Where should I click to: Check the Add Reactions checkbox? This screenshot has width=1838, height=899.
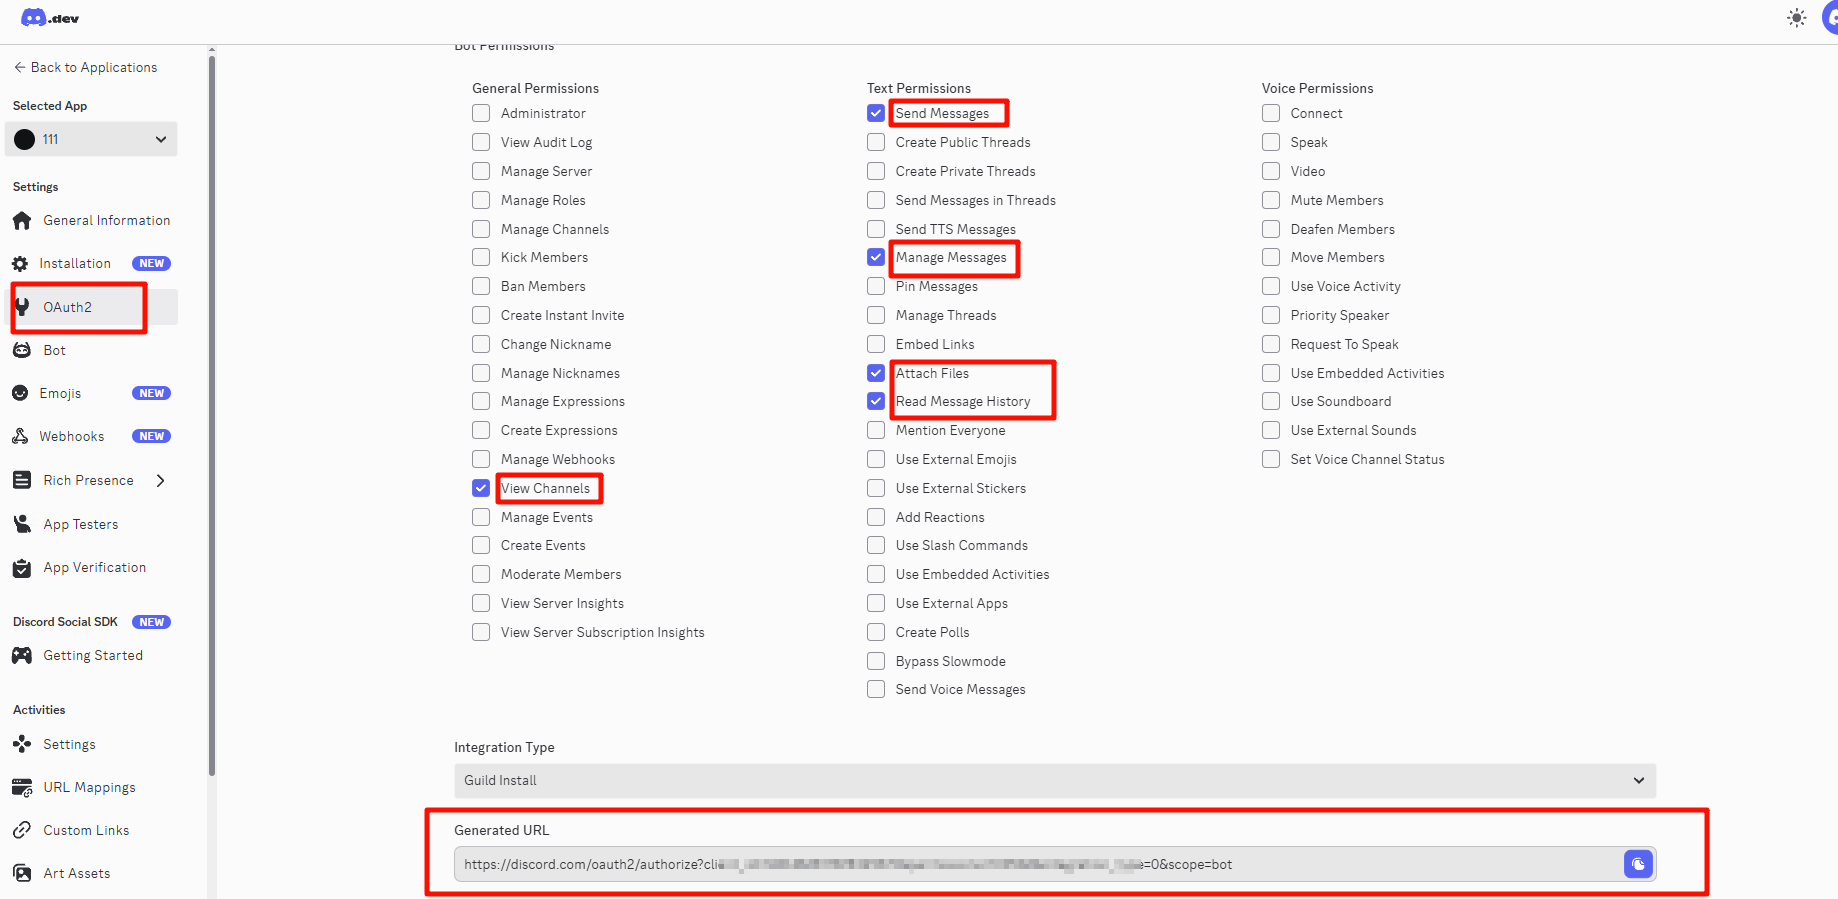876,517
